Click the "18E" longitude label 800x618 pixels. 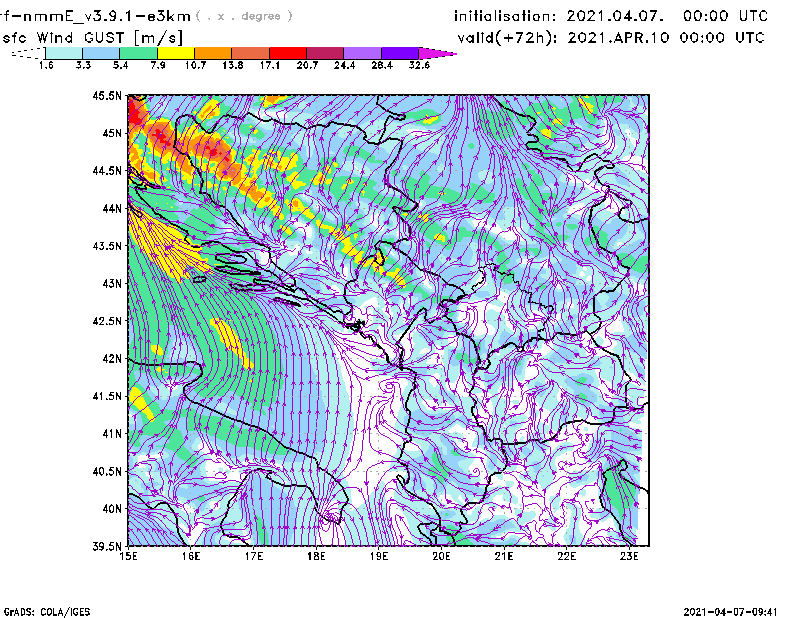(x=316, y=556)
